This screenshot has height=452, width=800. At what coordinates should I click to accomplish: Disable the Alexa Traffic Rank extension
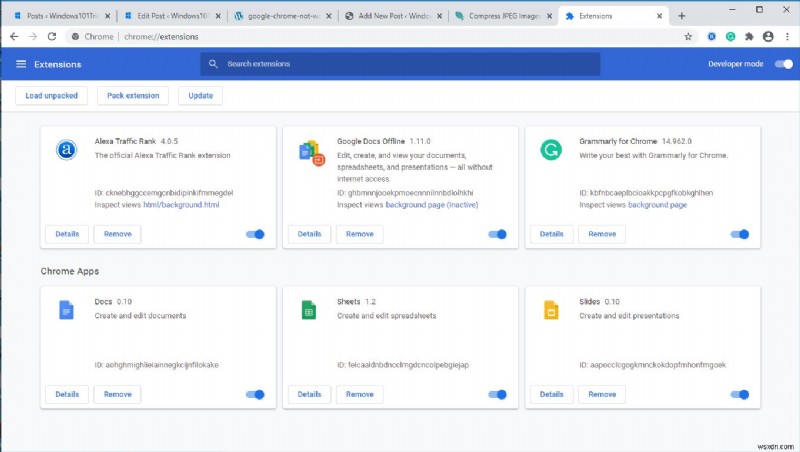click(x=255, y=234)
